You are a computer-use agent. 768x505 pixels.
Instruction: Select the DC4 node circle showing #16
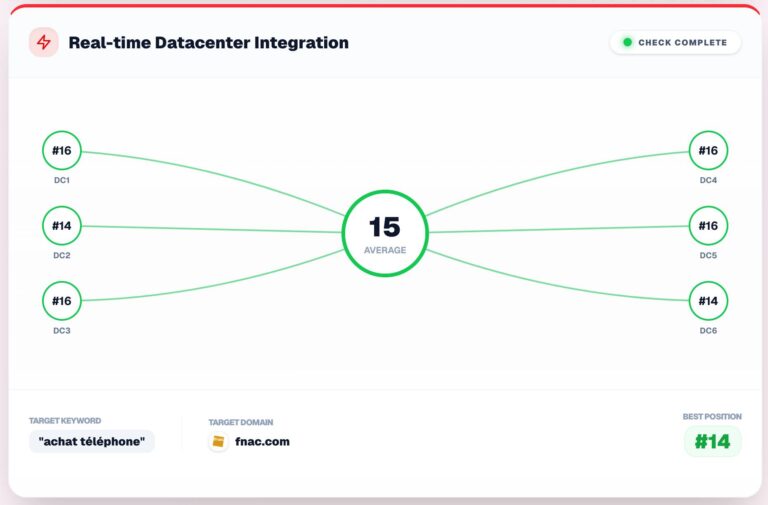tap(708, 151)
